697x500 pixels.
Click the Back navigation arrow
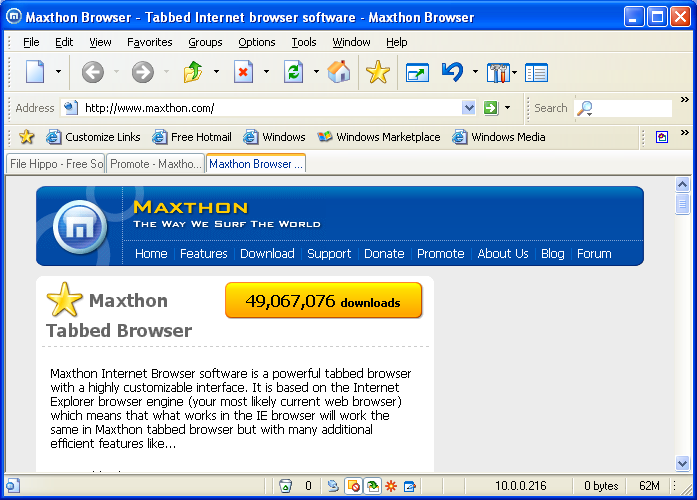tap(92, 72)
